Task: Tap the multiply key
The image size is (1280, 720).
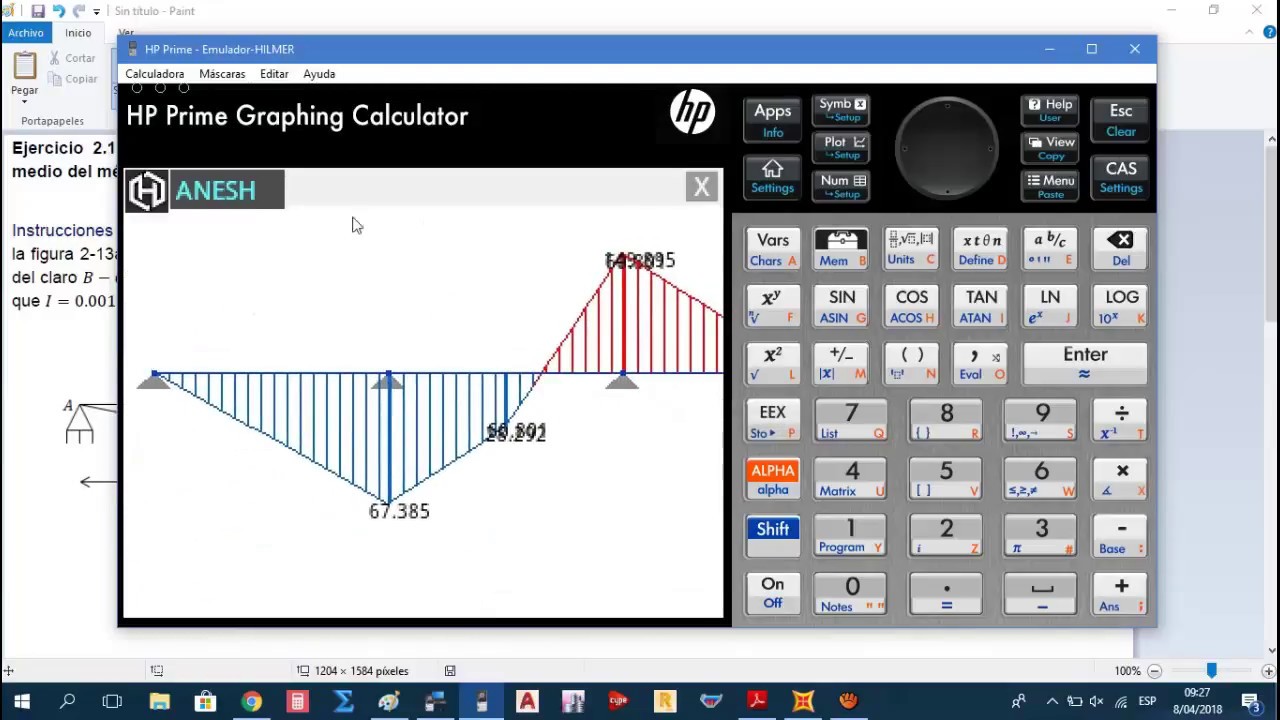Action: [x=1120, y=478]
